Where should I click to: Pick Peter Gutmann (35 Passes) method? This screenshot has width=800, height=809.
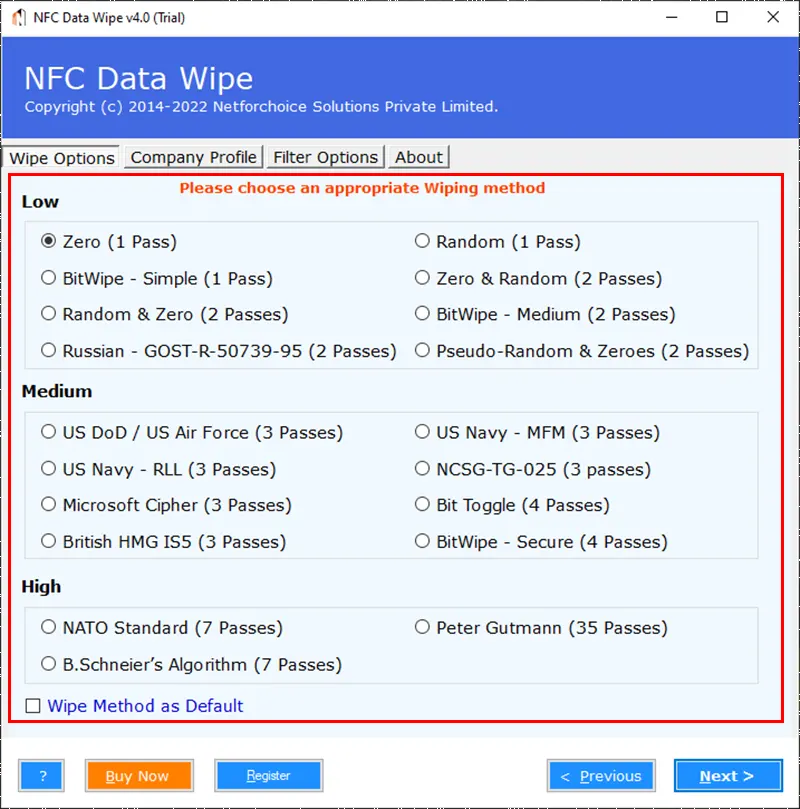422,626
